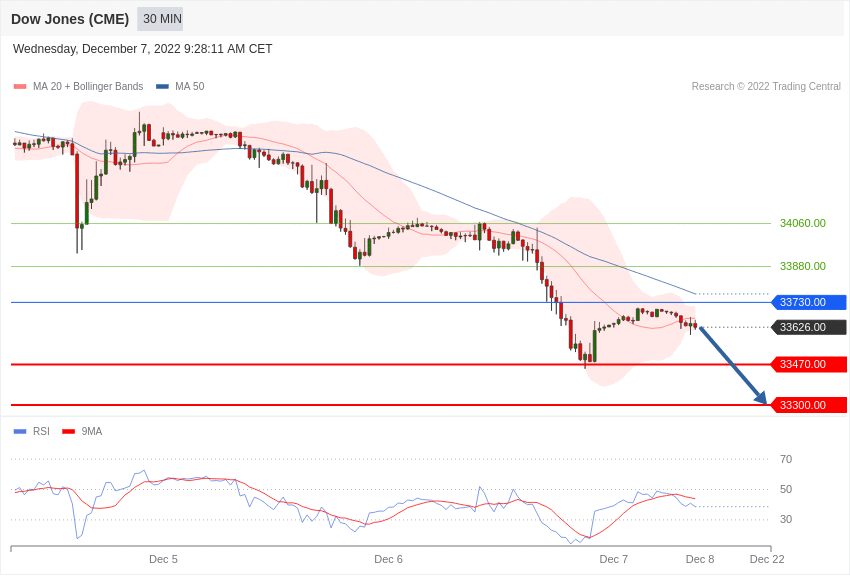Click the RSI 70 level label
The height and width of the screenshot is (576, 850).
tap(785, 459)
